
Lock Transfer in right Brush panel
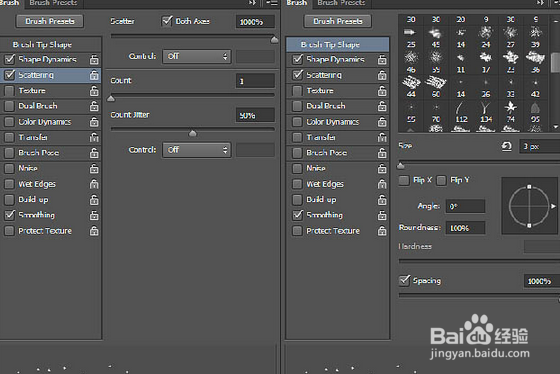(382, 137)
